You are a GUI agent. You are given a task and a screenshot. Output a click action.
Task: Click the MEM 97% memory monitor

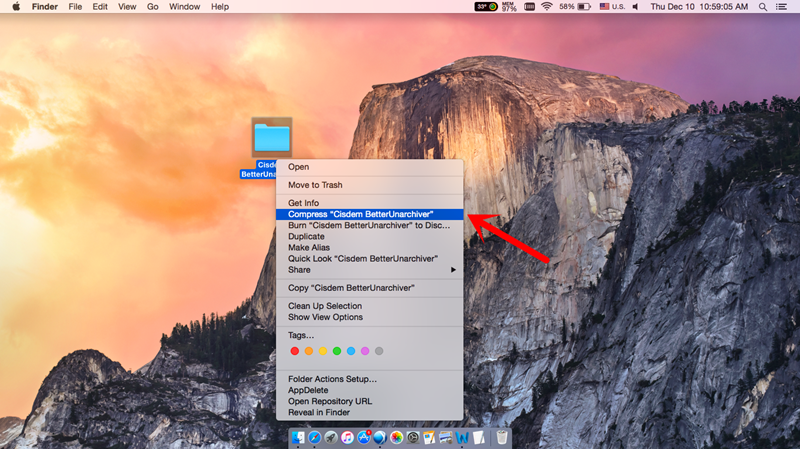[509, 7]
